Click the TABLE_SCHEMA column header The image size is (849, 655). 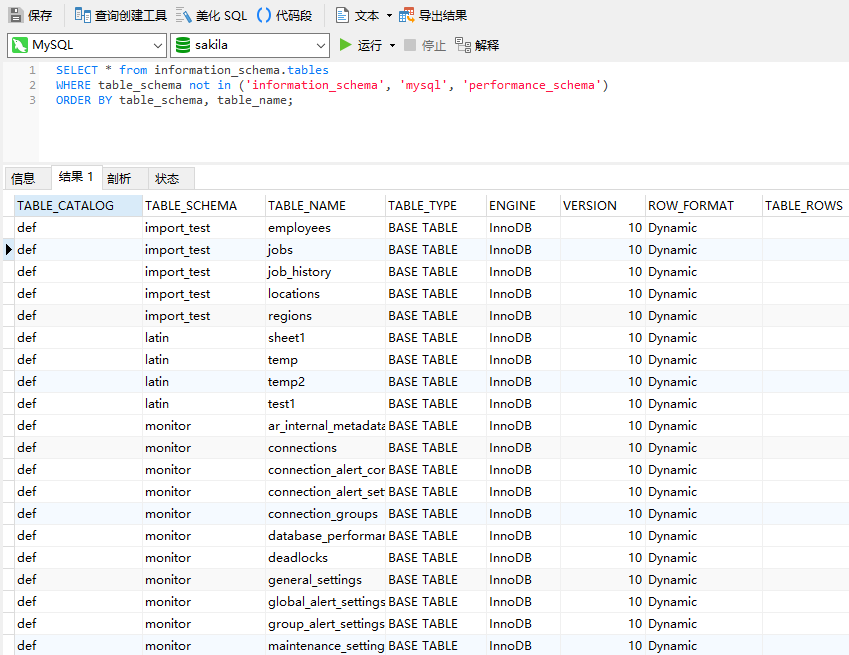pyautogui.click(x=204, y=206)
